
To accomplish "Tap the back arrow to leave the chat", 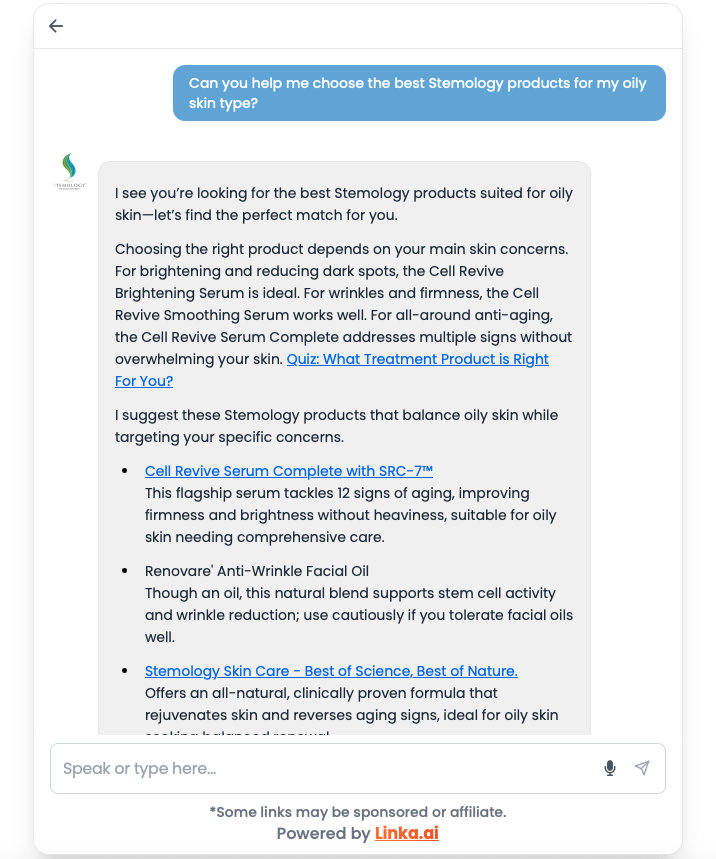I will pyautogui.click(x=55, y=26).
